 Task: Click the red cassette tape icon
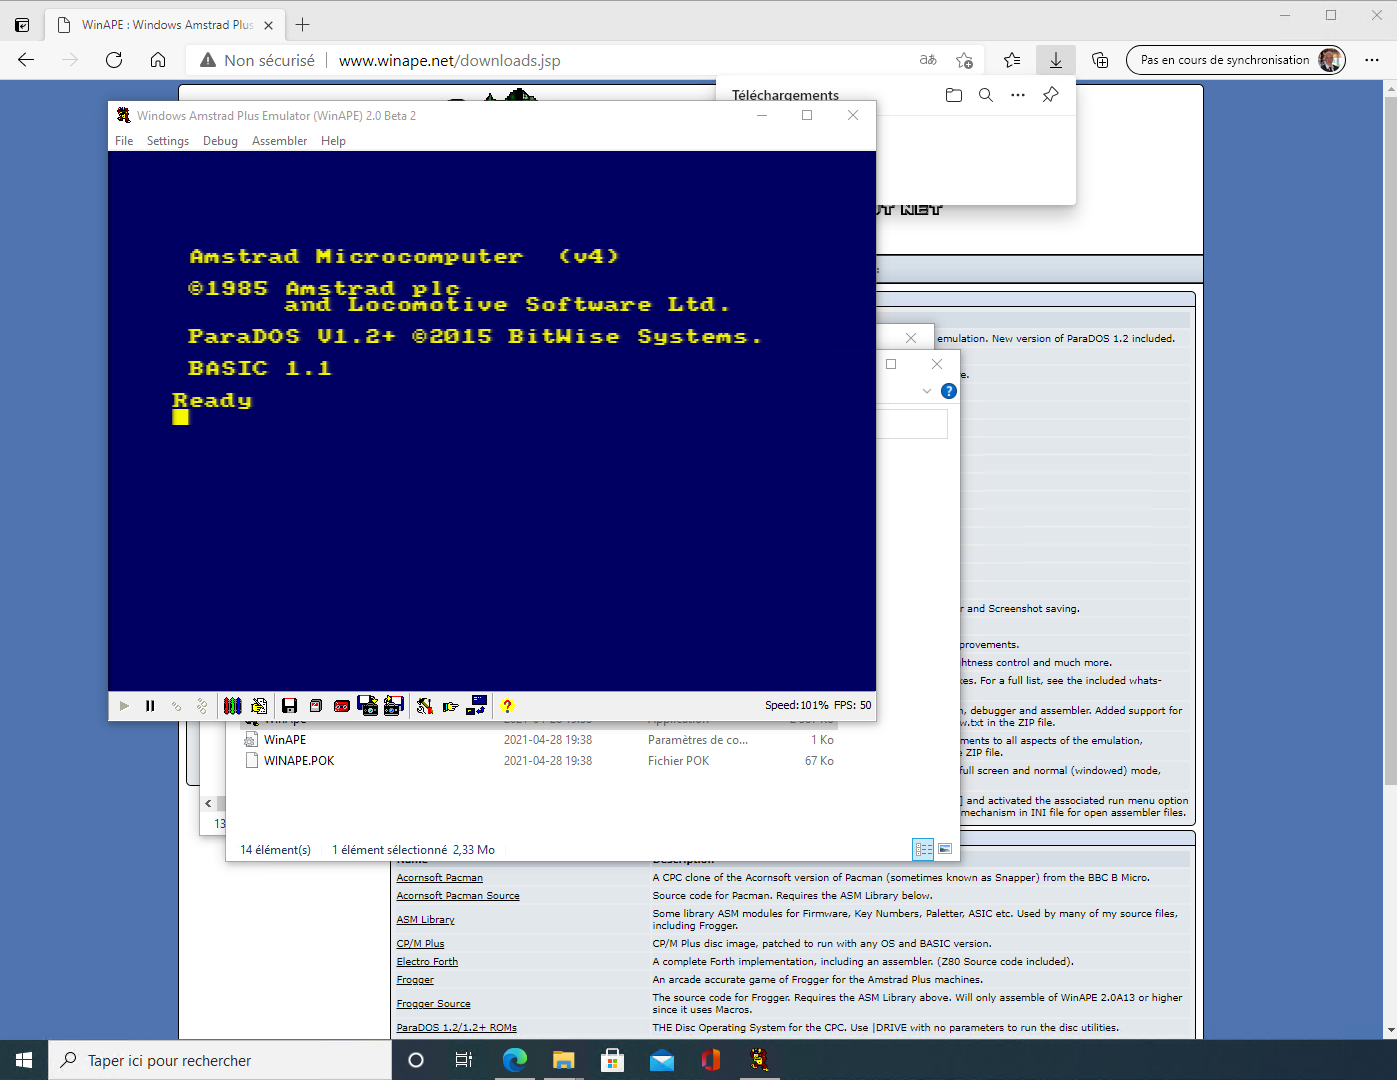pos(341,706)
